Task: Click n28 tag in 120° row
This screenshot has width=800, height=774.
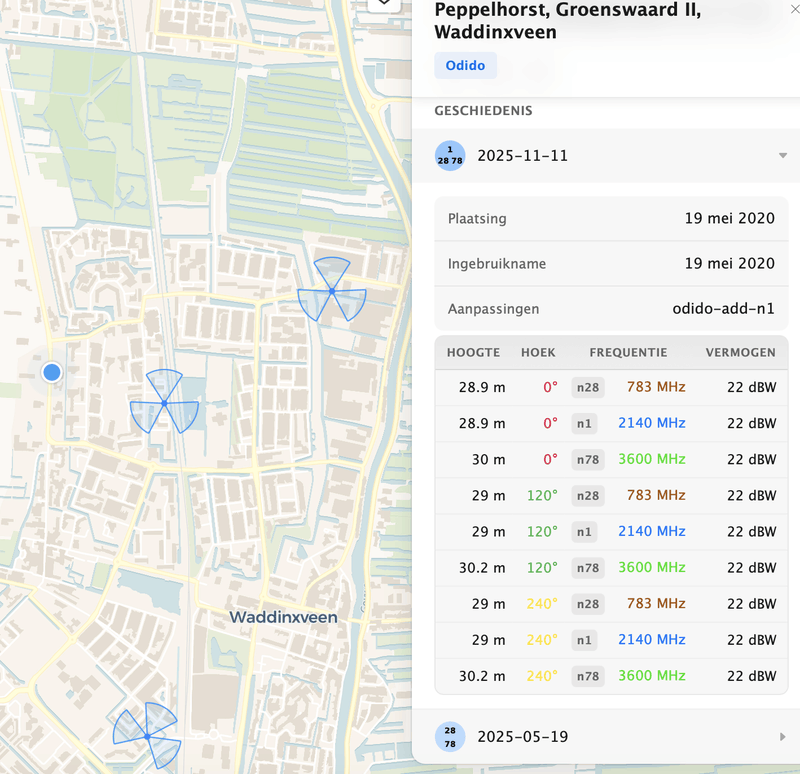Action: [588, 495]
